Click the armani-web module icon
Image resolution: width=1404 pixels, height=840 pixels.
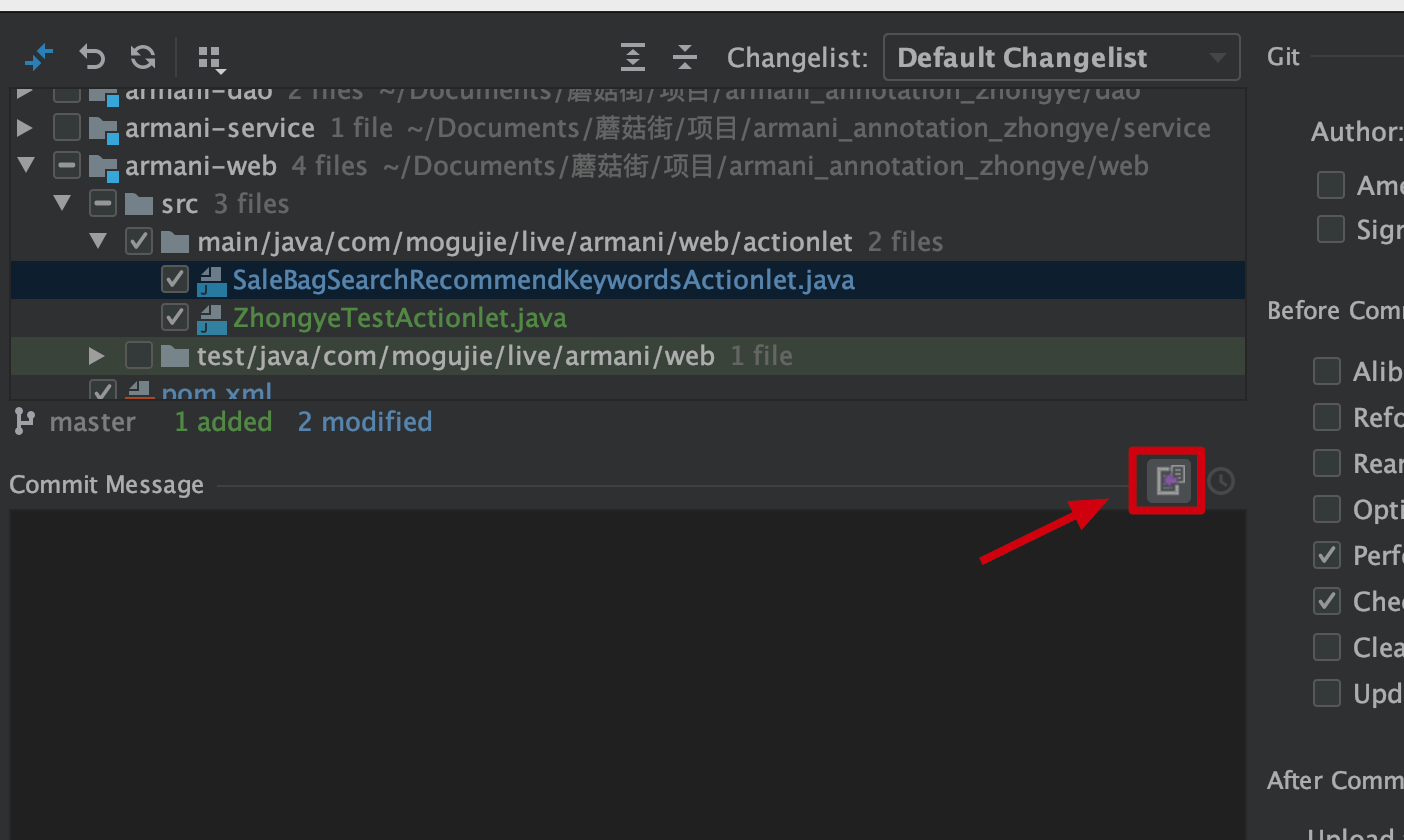[x=102, y=166]
